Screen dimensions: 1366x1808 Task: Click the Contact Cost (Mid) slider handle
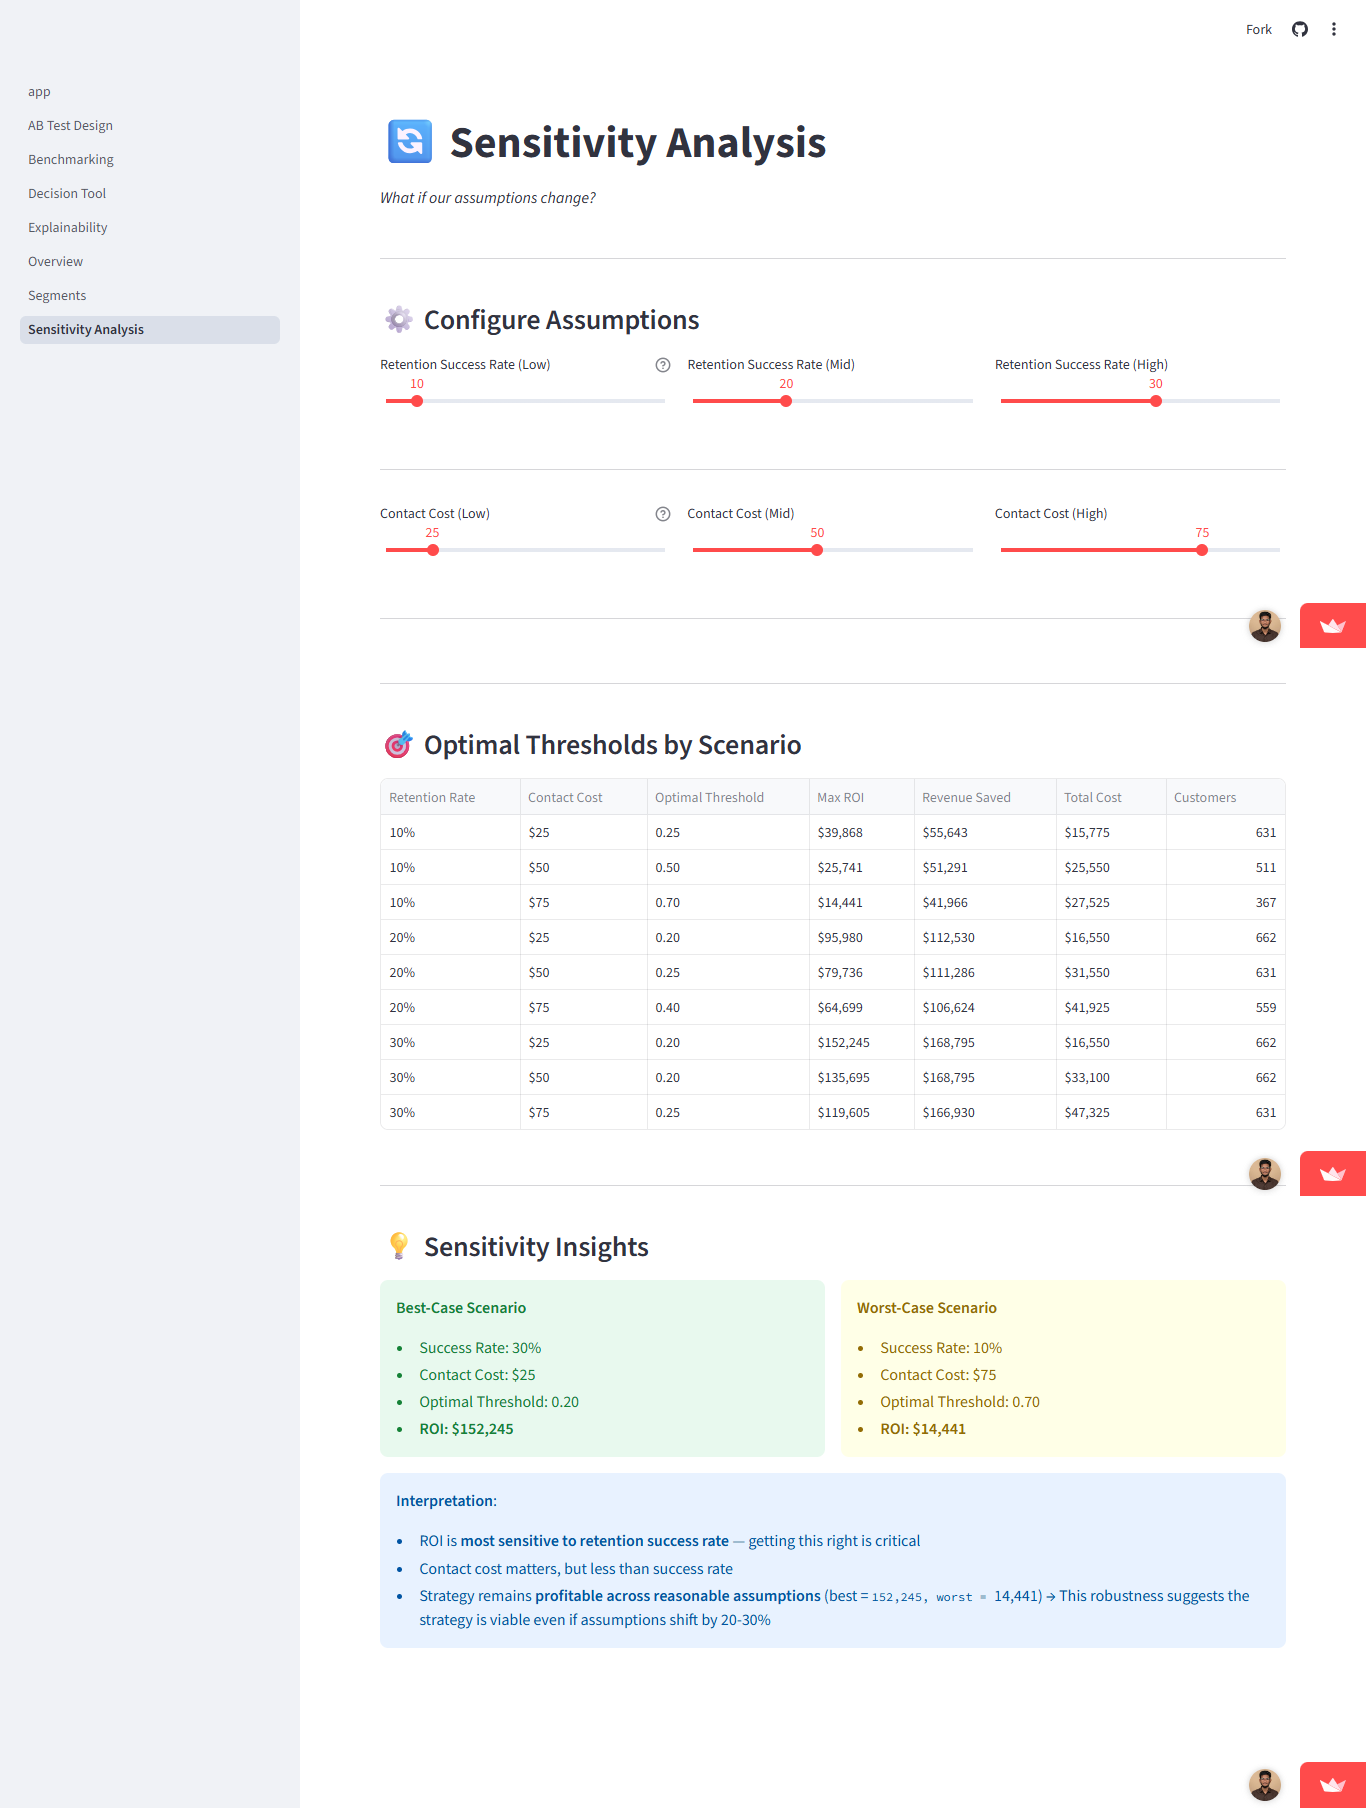pos(817,550)
